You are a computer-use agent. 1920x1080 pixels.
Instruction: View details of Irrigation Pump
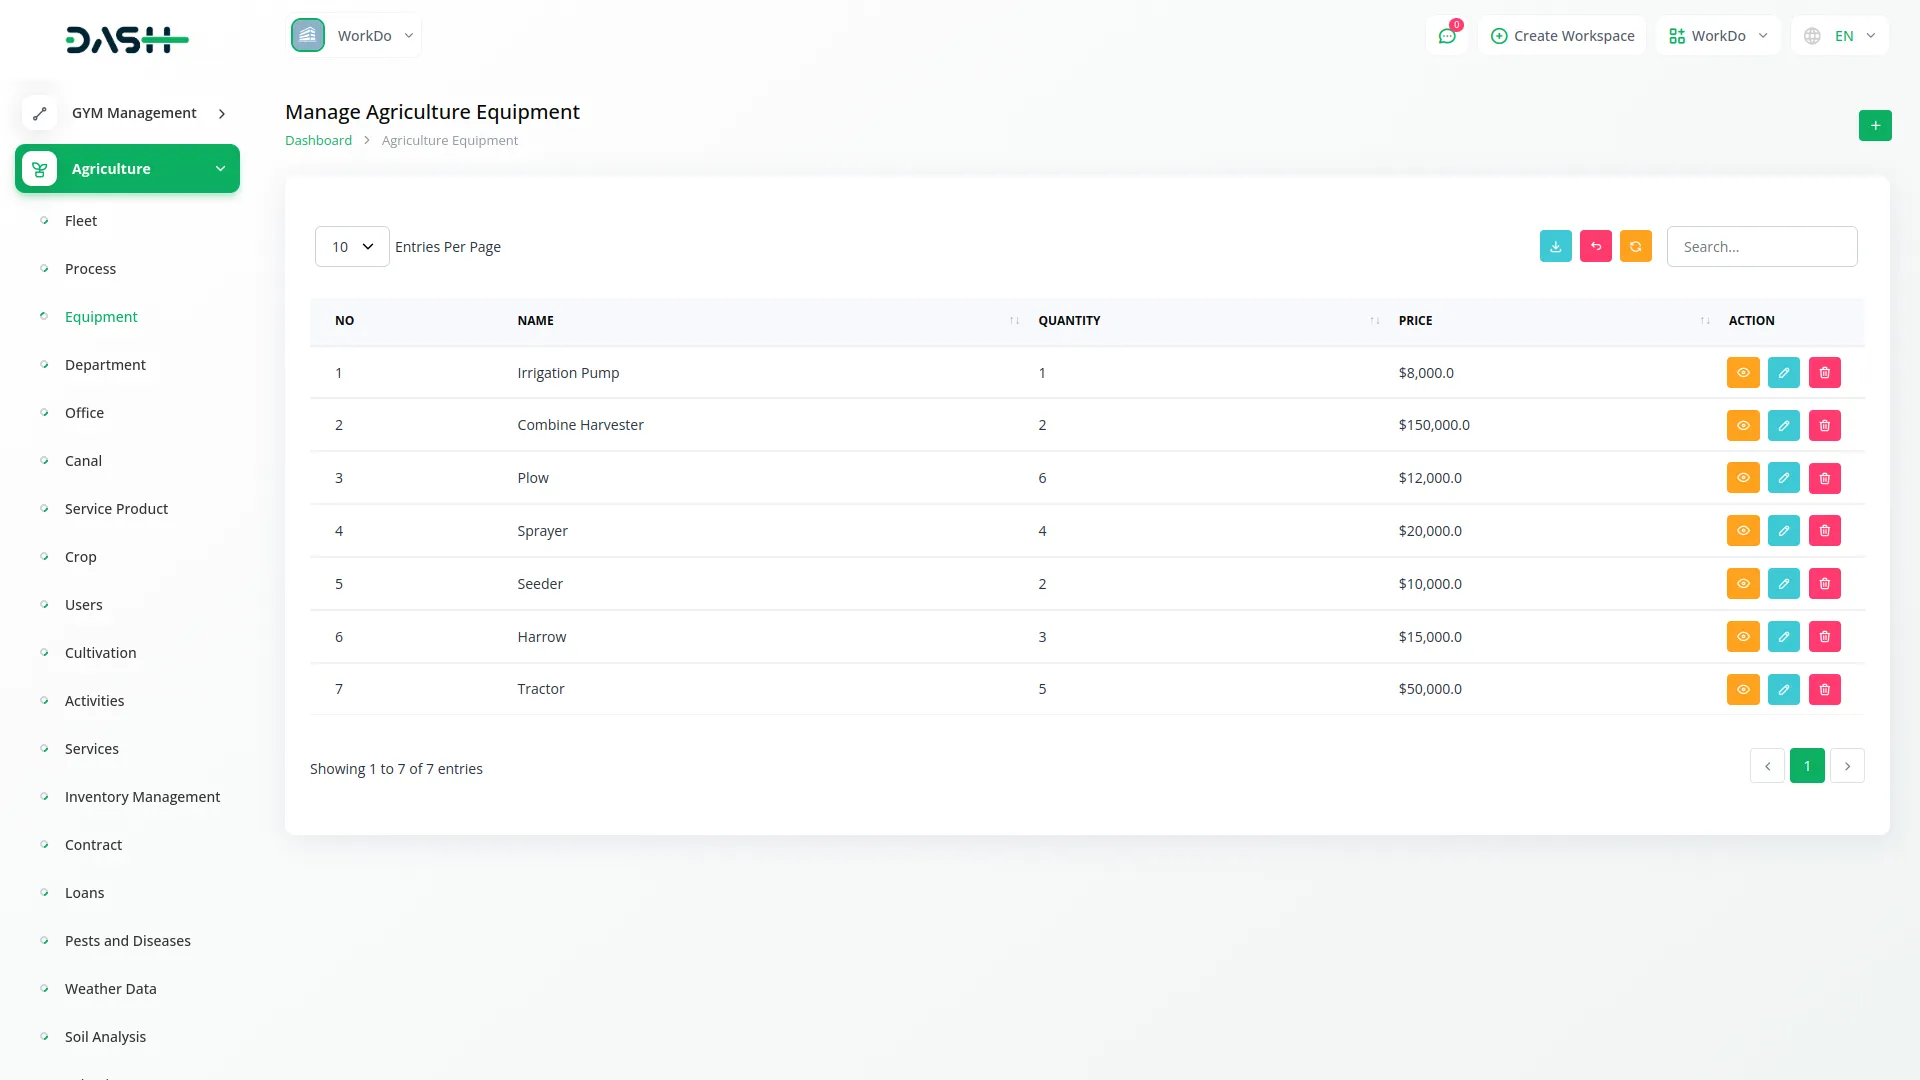(1742, 373)
